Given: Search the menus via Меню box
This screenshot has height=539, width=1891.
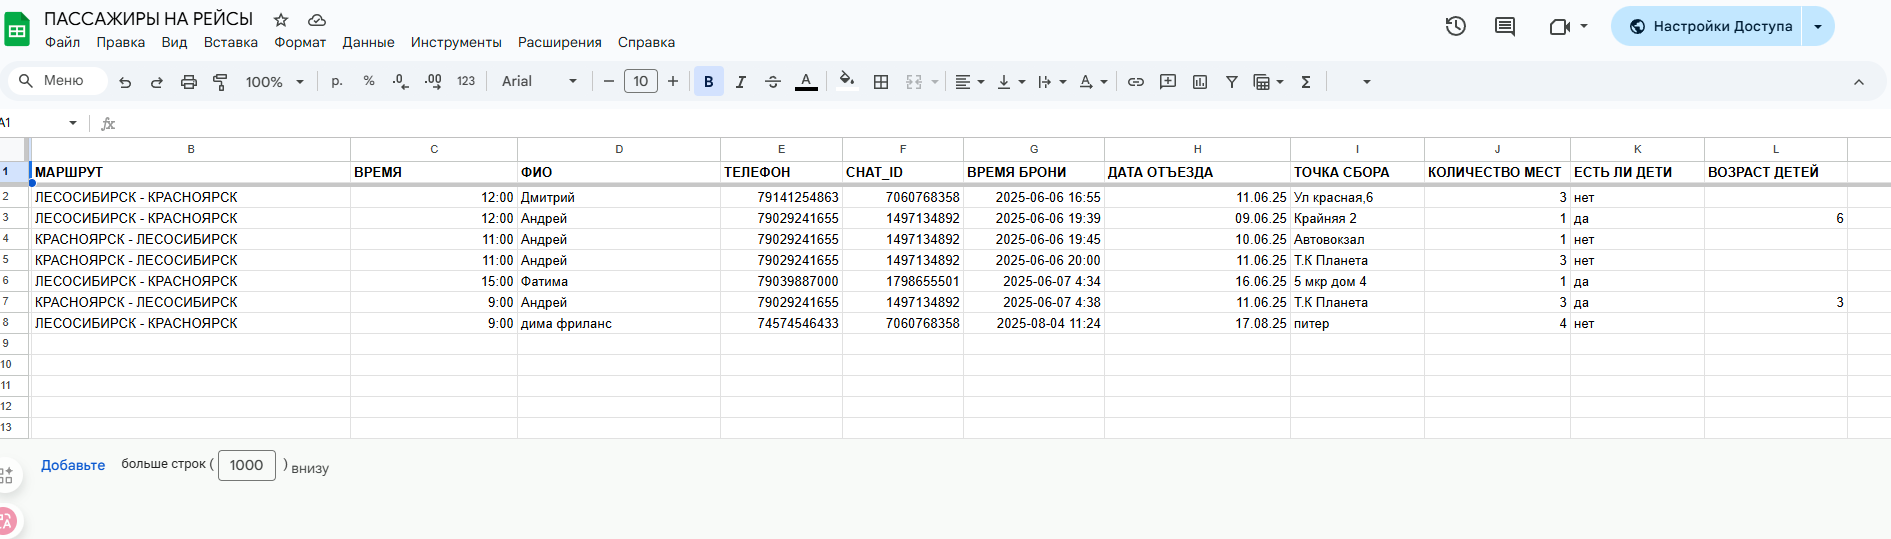Looking at the screenshot, I should (58, 81).
